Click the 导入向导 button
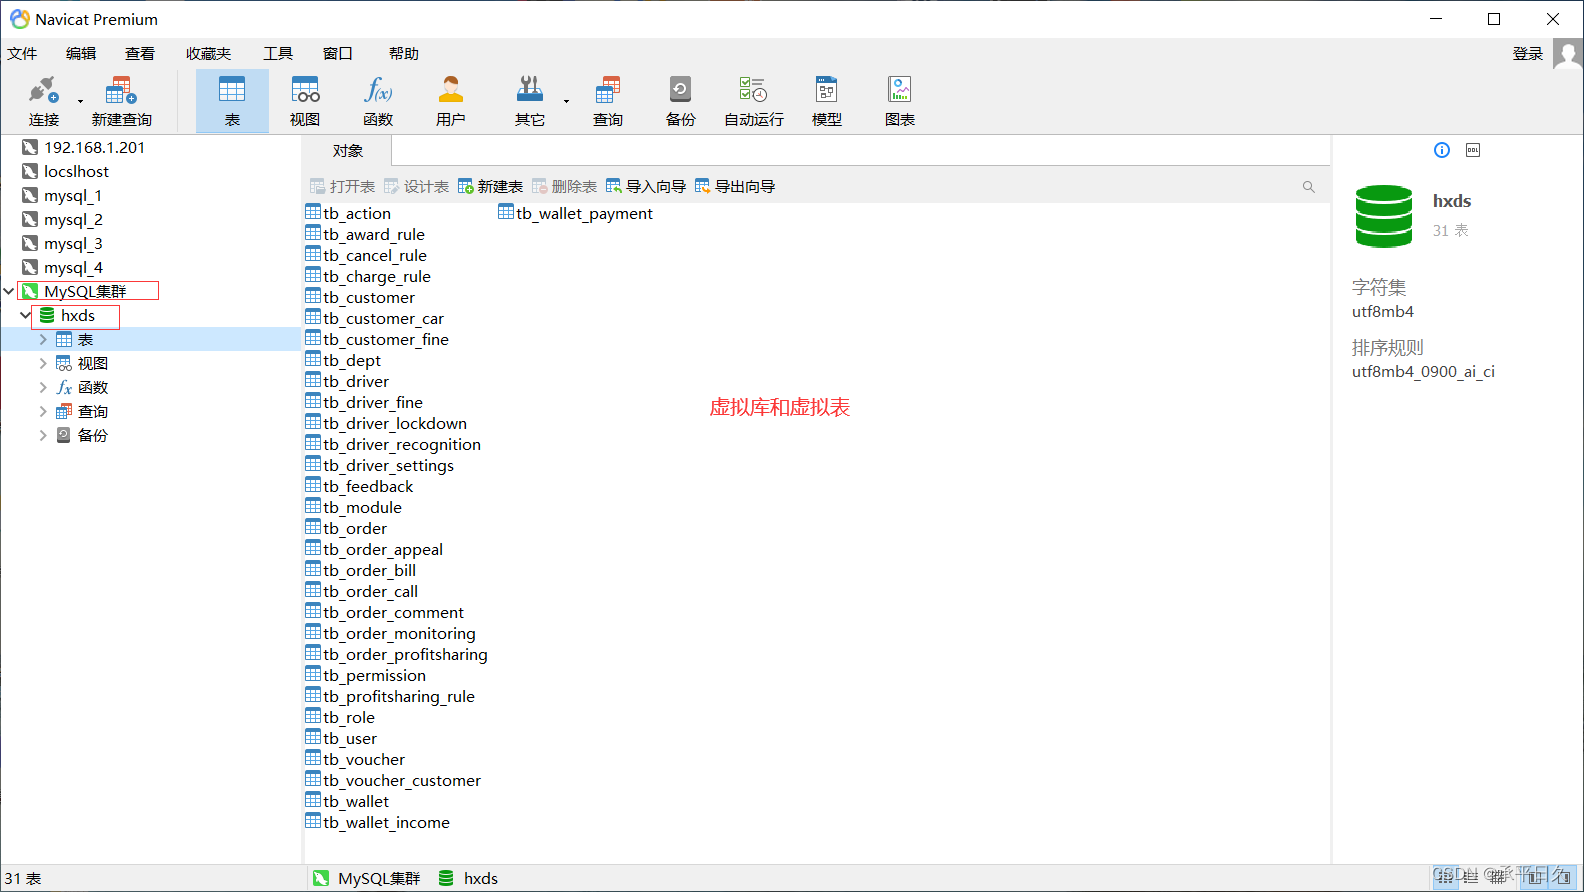The width and height of the screenshot is (1584, 892). [x=646, y=187]
